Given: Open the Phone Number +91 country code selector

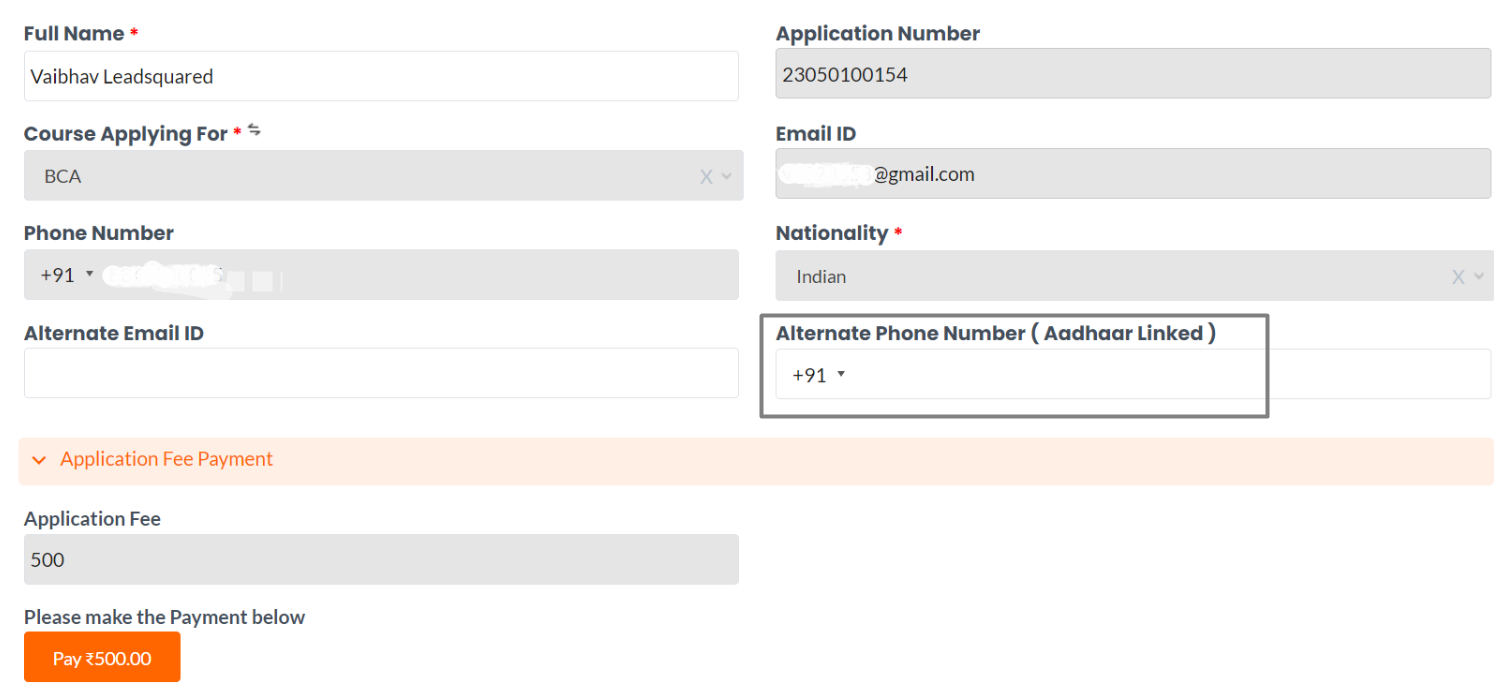Looking at the screenshot, I should pyautogui.click(x=67, y=275).
